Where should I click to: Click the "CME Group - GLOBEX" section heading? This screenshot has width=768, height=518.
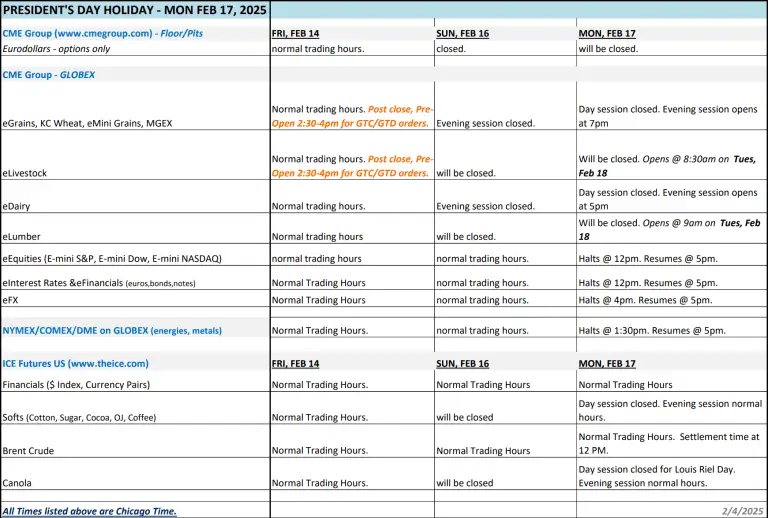[x=49, y=75]
